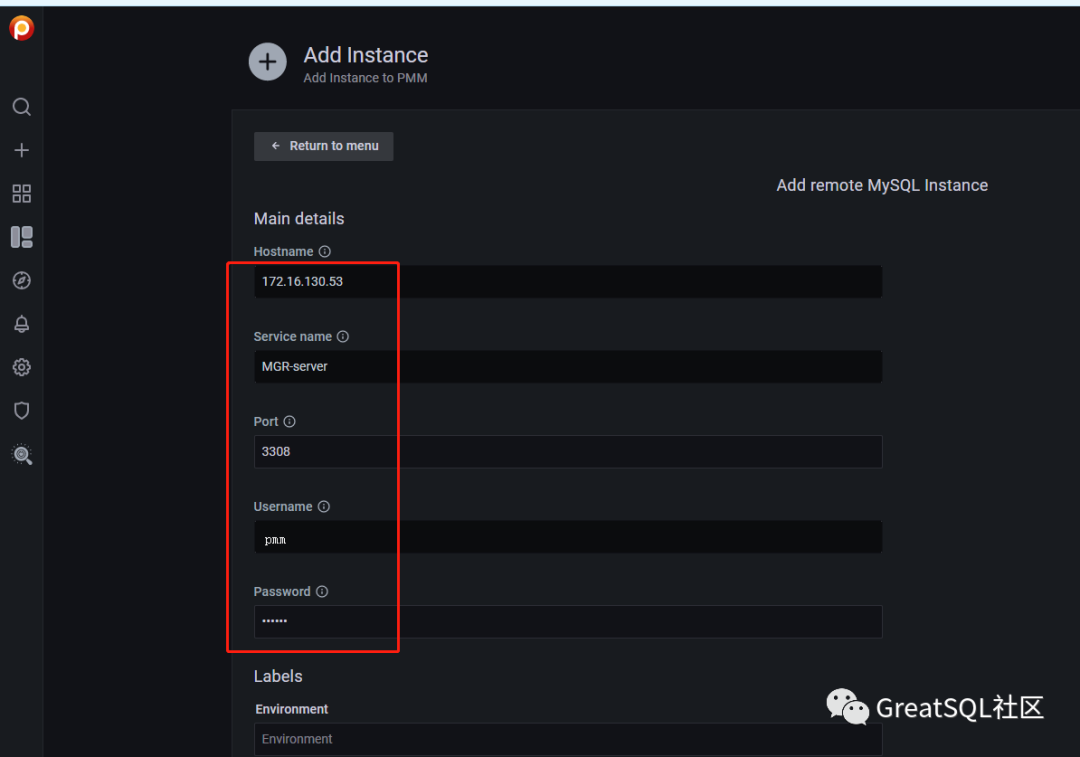The width and height of the screenshot is (1080, 757).
Task: Focus the Port field showing 3308
Action: [x=568, y=452]
